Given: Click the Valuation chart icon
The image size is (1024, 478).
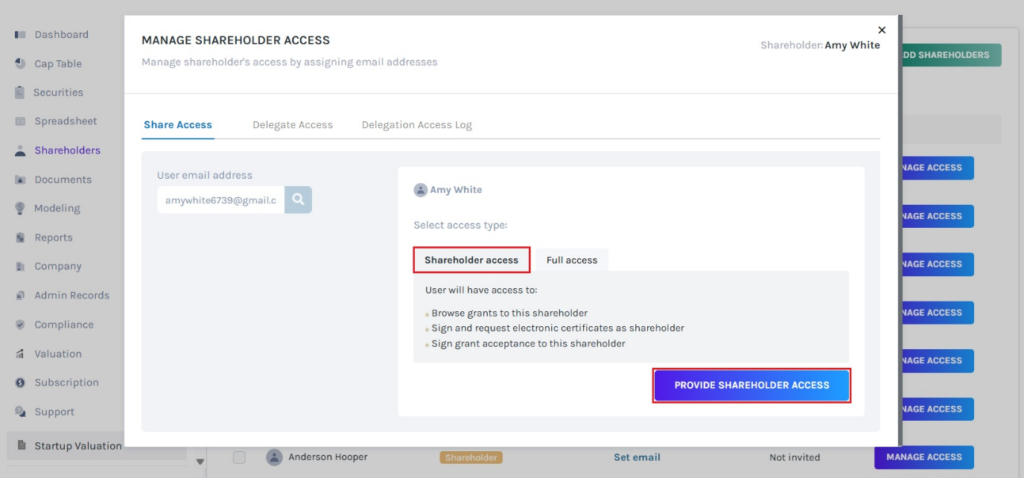Looking at the screenshot, I should tap(20, 354).
